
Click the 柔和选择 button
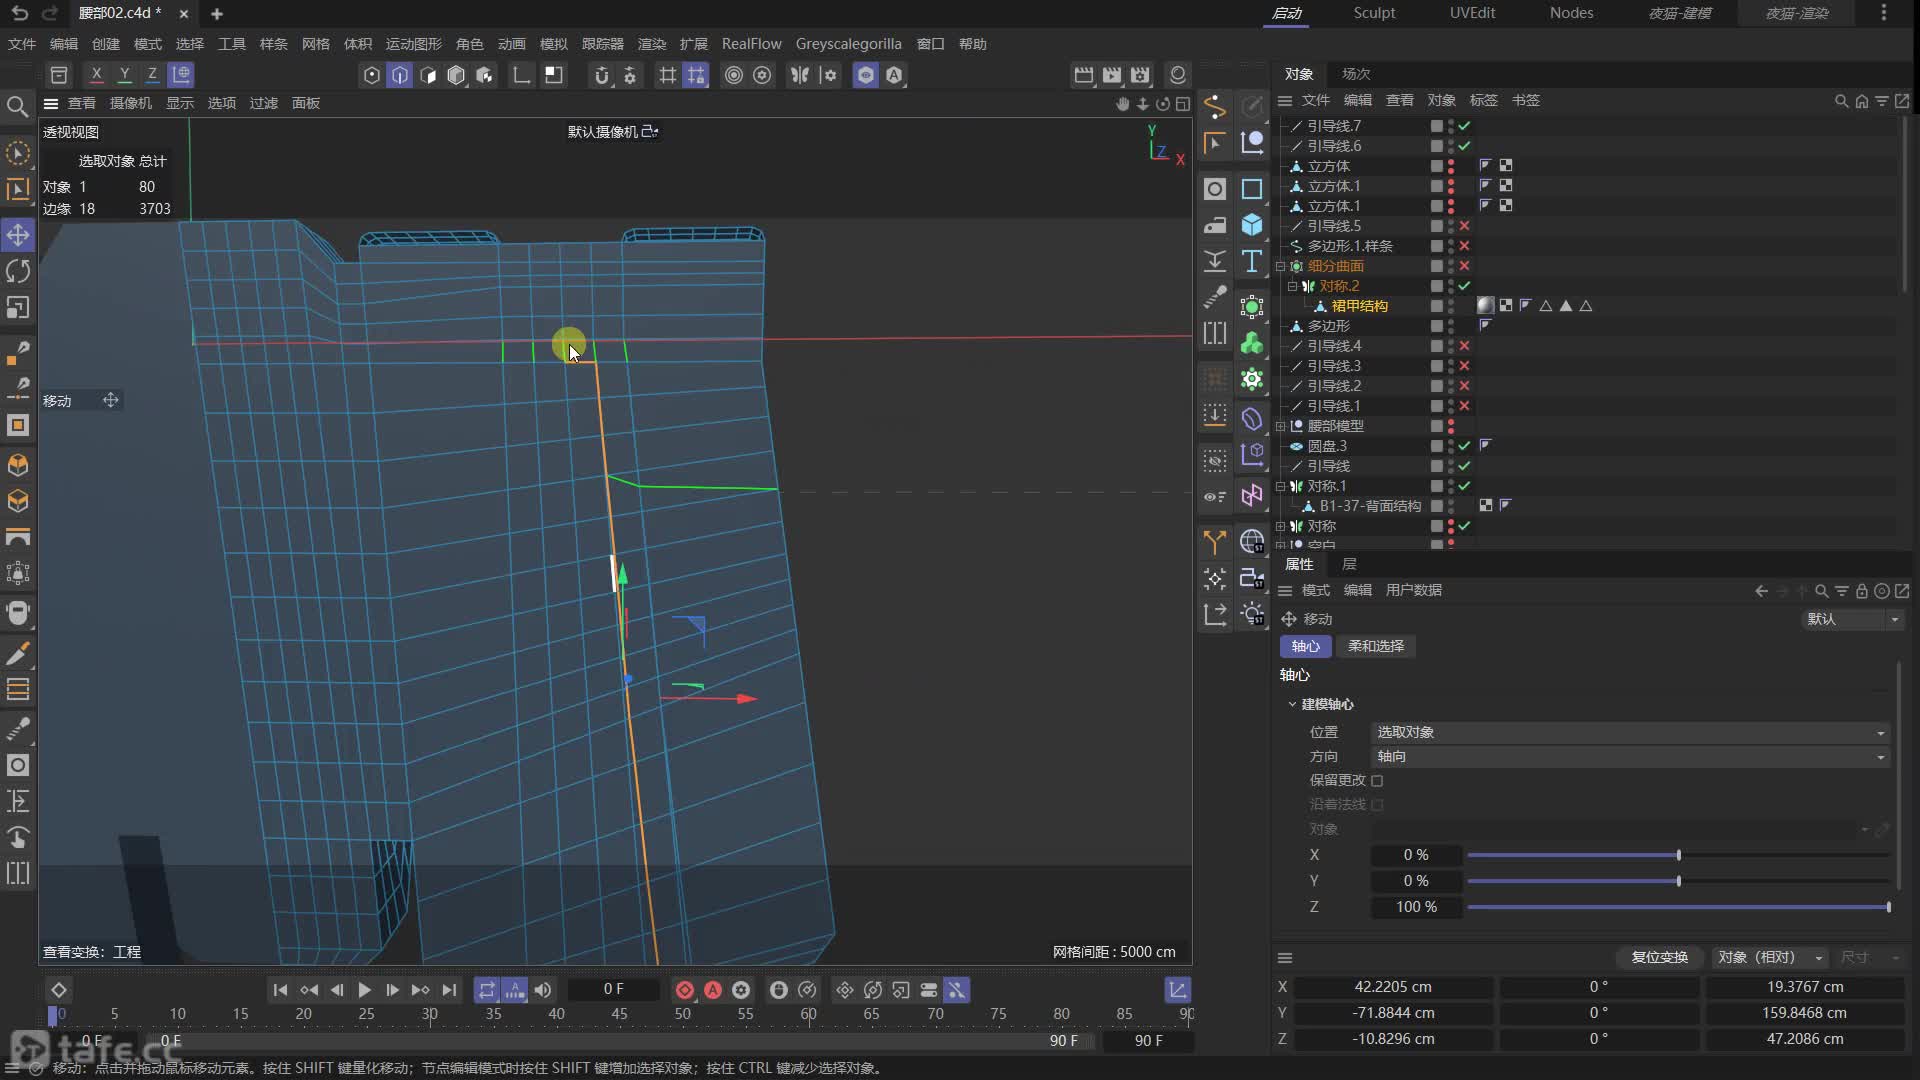tap(1376, 646)
